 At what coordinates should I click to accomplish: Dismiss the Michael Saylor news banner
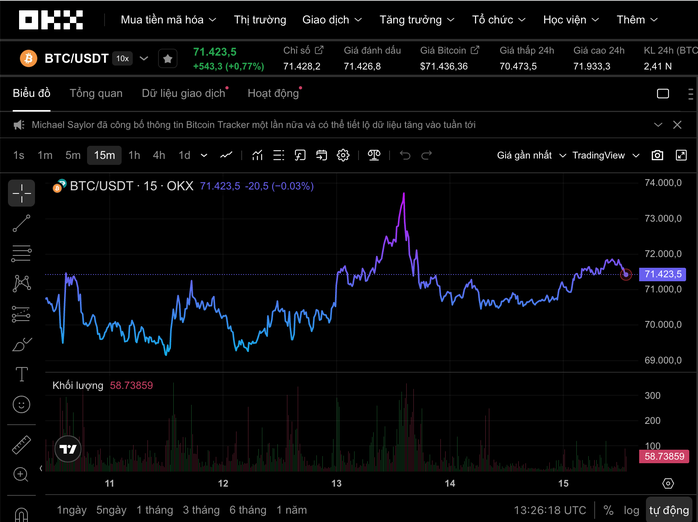(658, 125)
